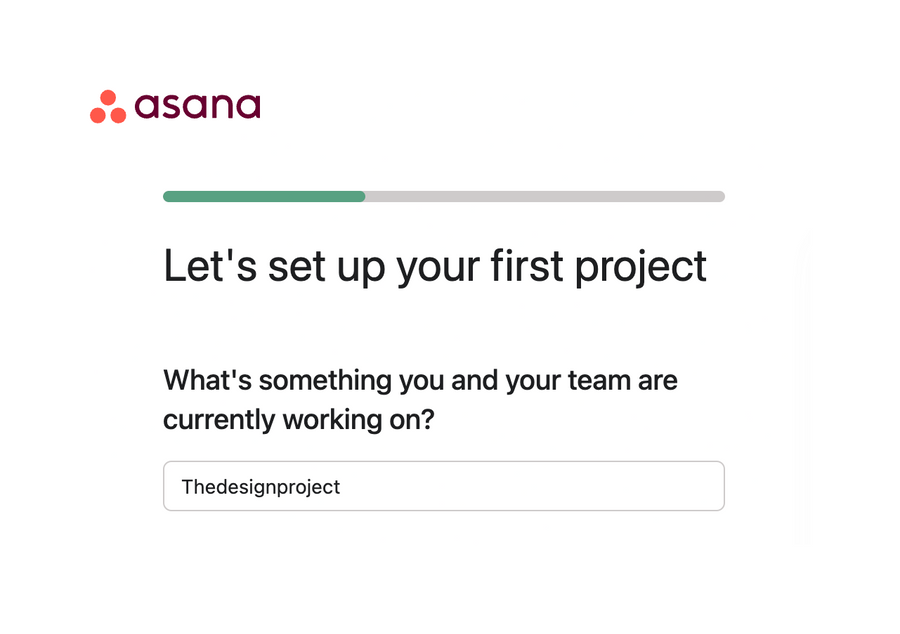Click the onboarding progress indicator
Screen dimensions: 900x634
tap(444, 196)
